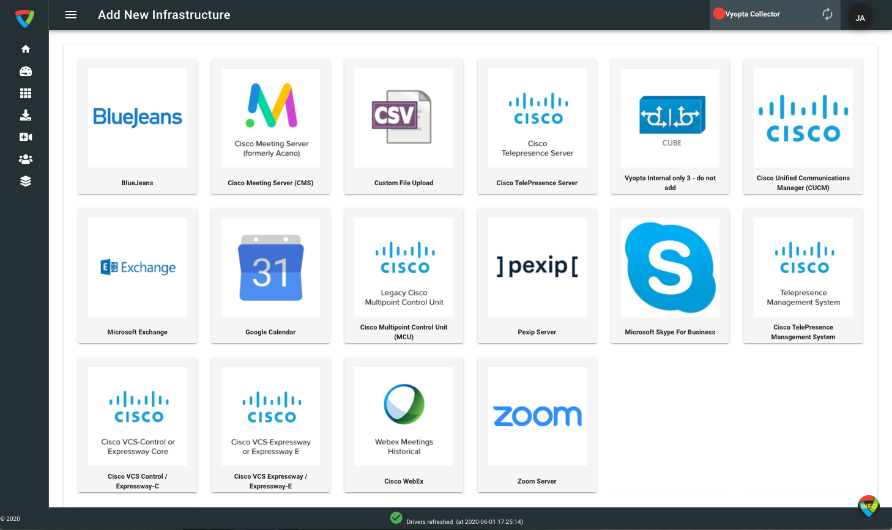
Task: Open the video camera sidebar icon
Action: coord(25,137)
